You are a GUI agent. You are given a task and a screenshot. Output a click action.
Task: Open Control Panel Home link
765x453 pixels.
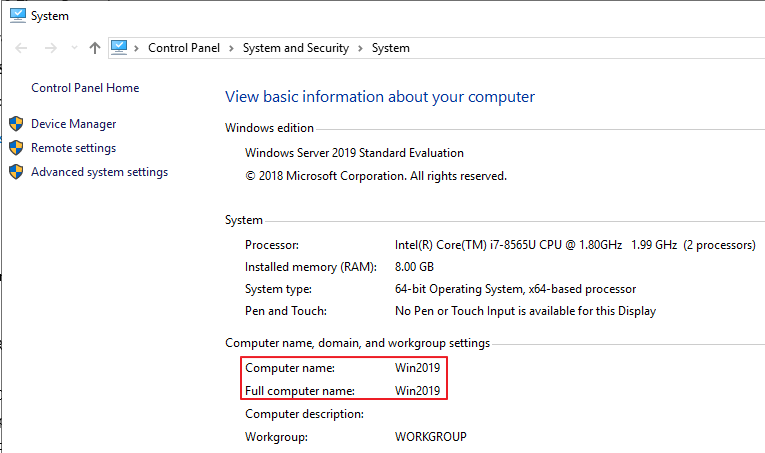[85, 88]
